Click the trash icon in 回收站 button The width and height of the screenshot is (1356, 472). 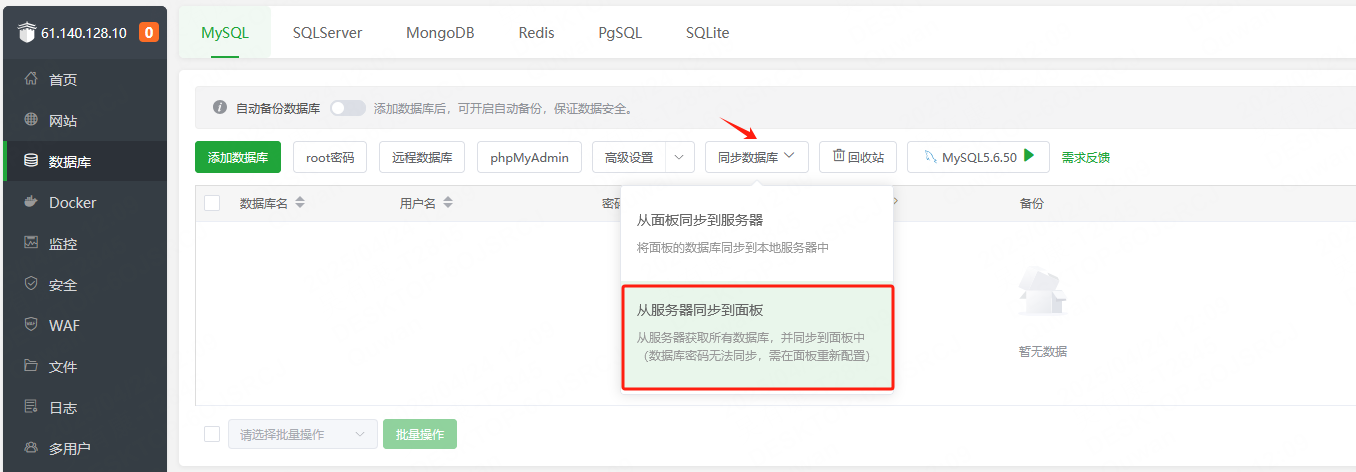(x=839, y=157)
